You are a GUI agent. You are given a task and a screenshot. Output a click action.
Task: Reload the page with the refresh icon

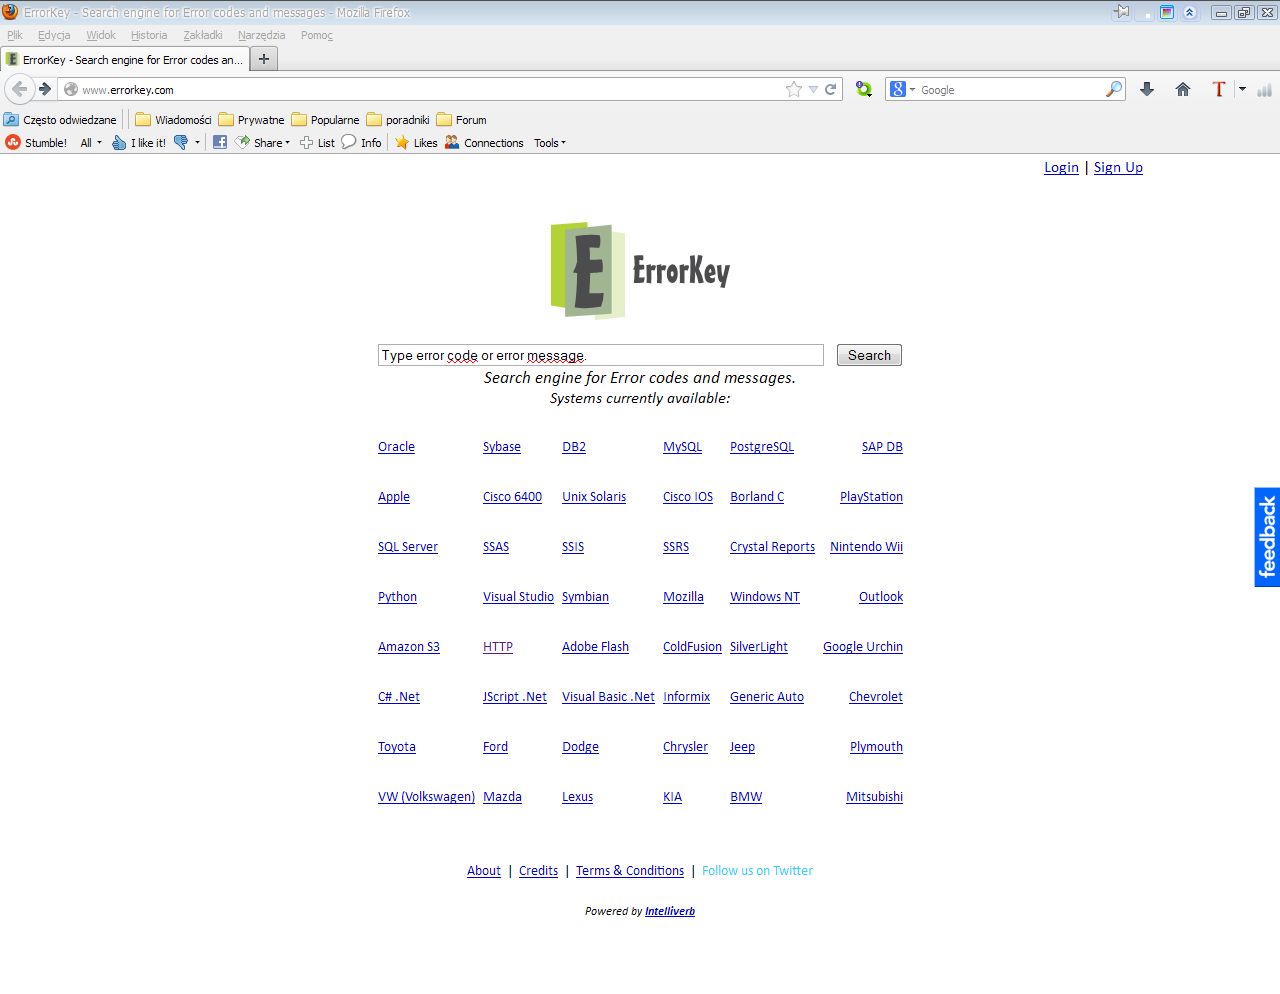click(830, 89)
